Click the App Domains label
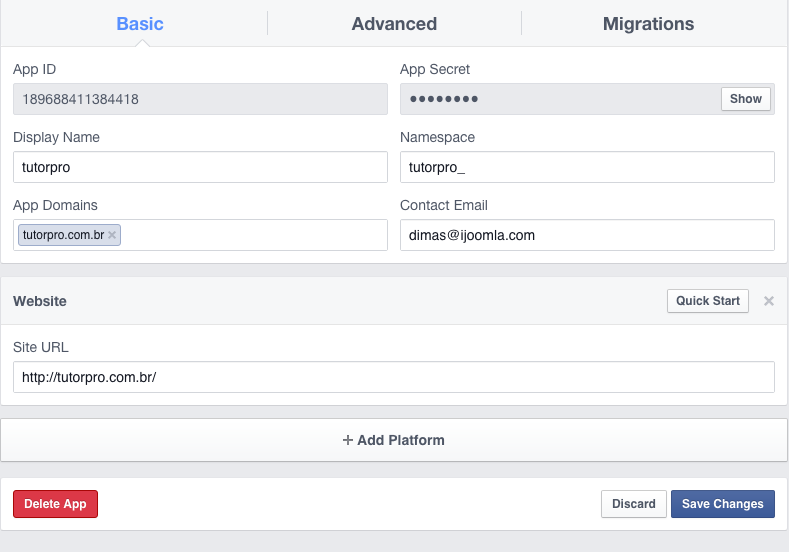Viewport: 789px width, 552px height. (x=55, y=205)
